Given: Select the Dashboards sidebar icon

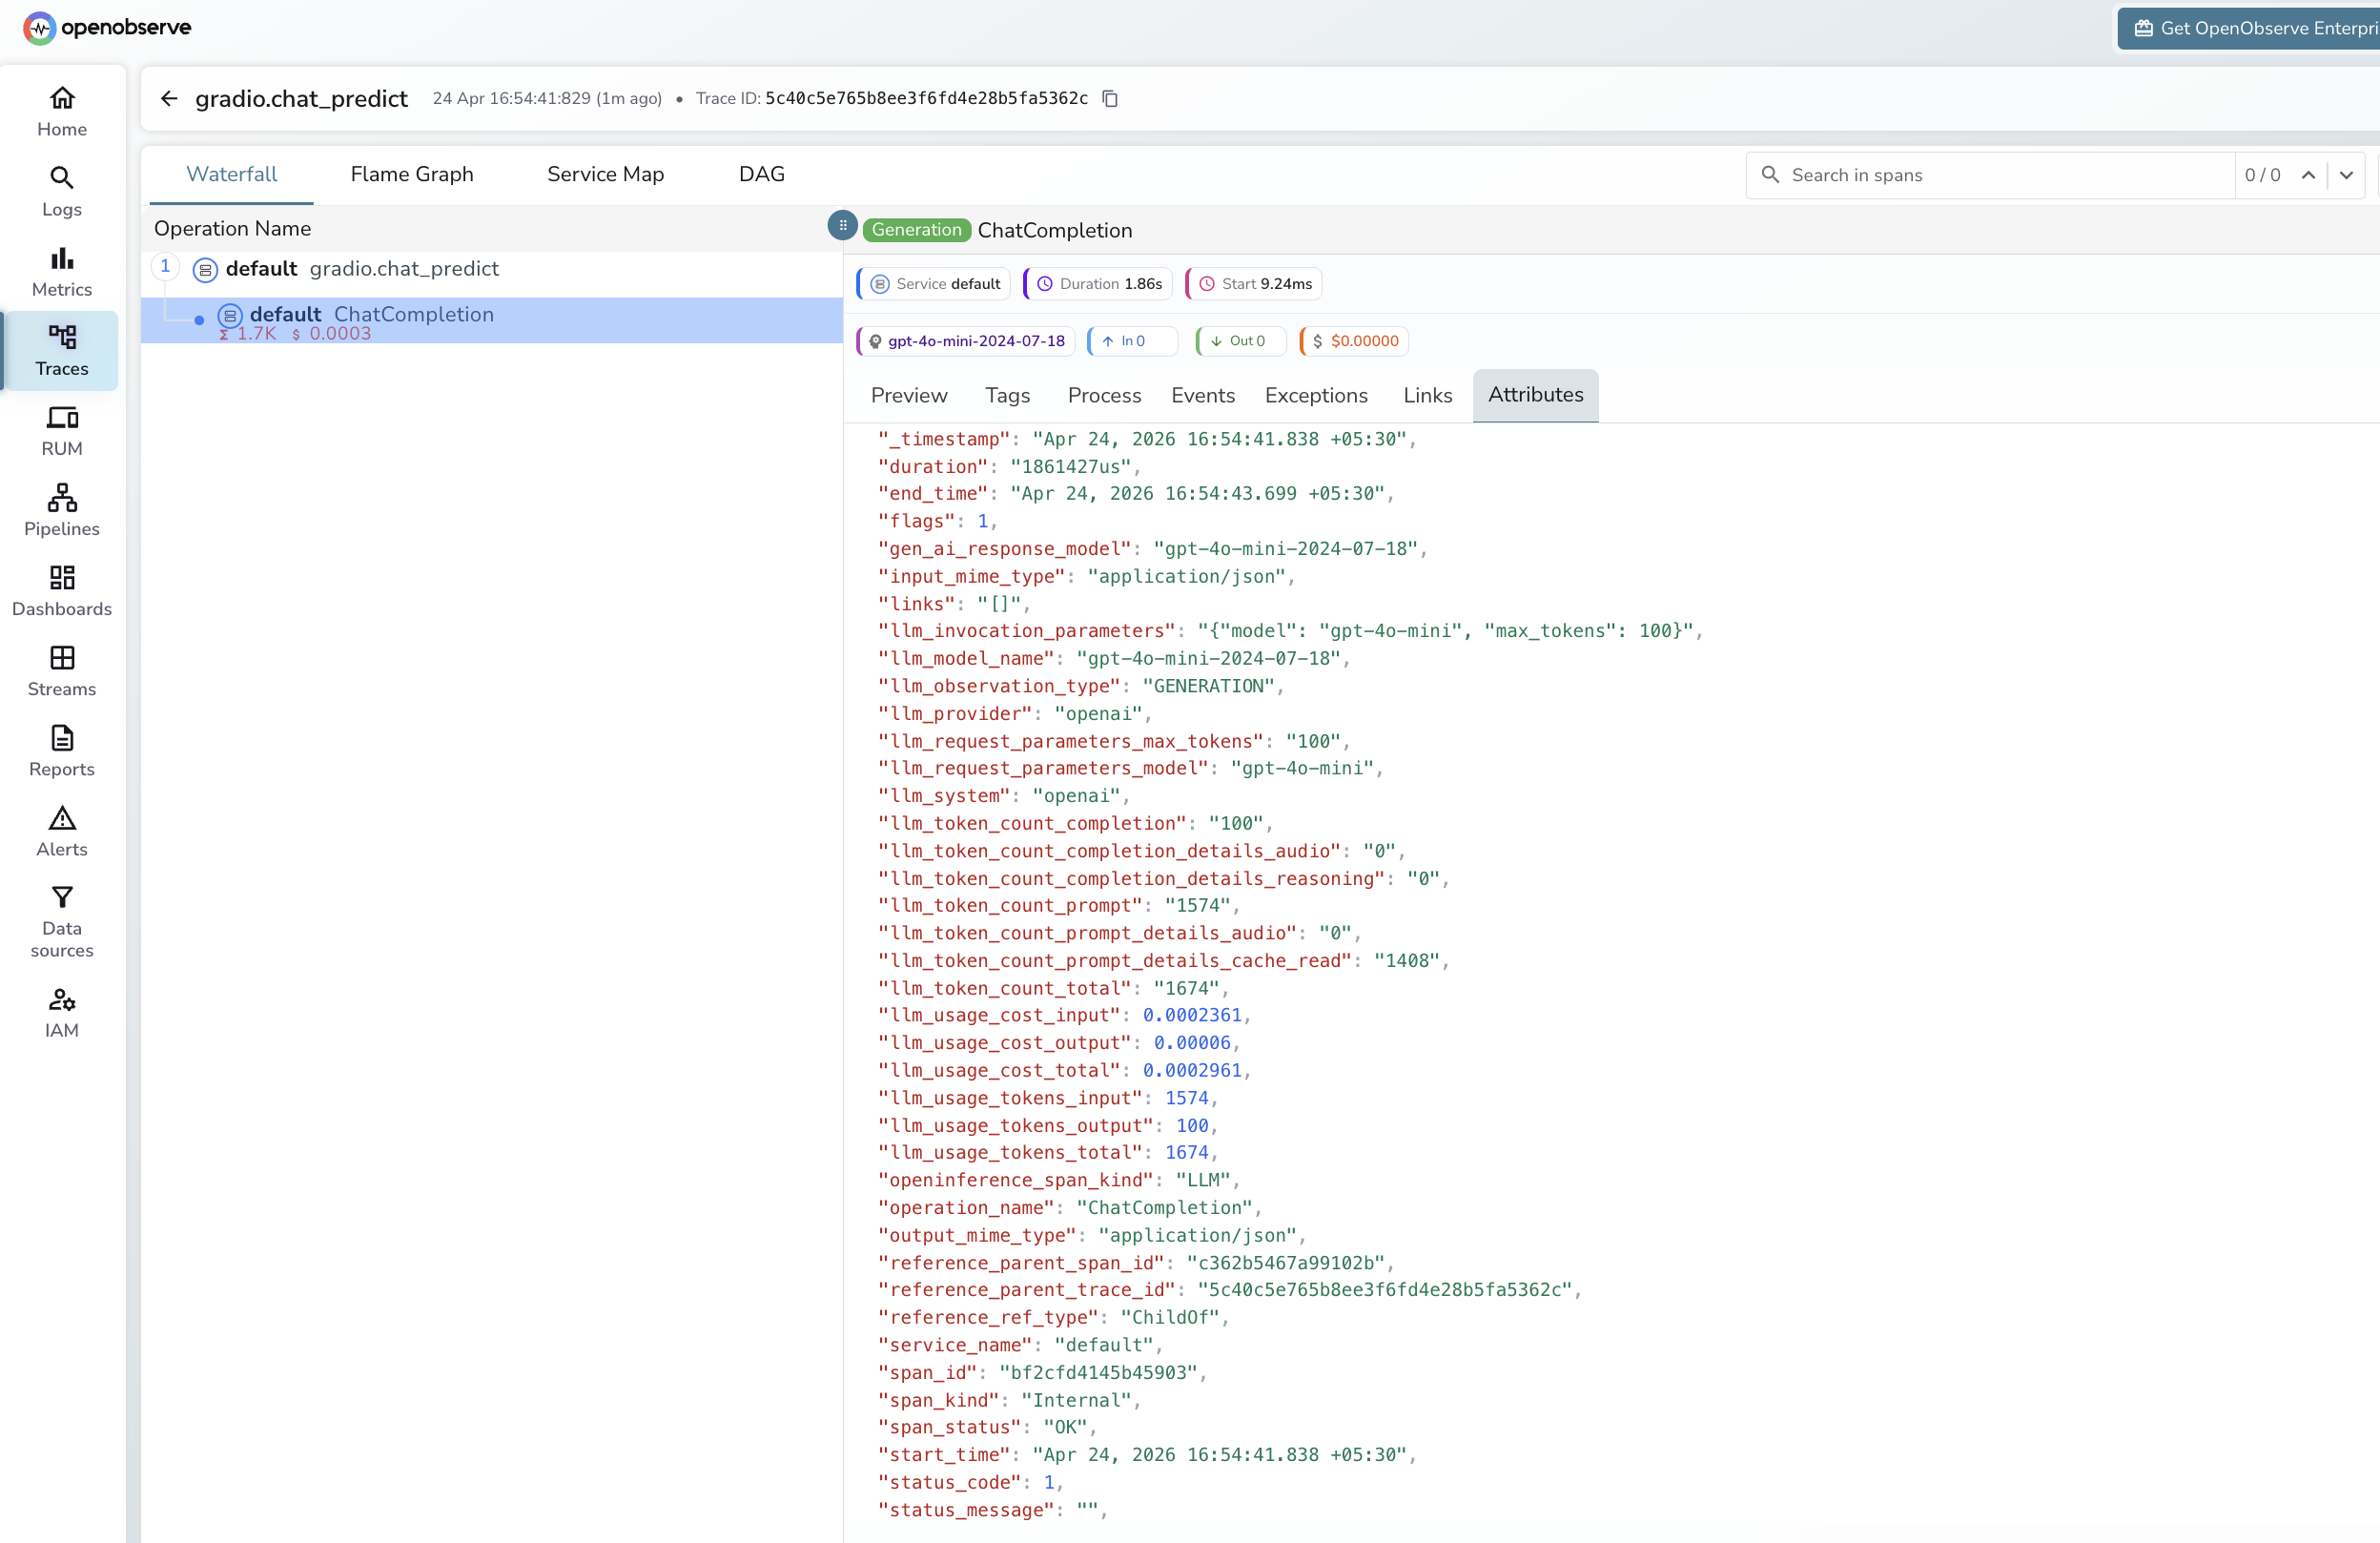Looking at the screenshot, I should 61,588.
